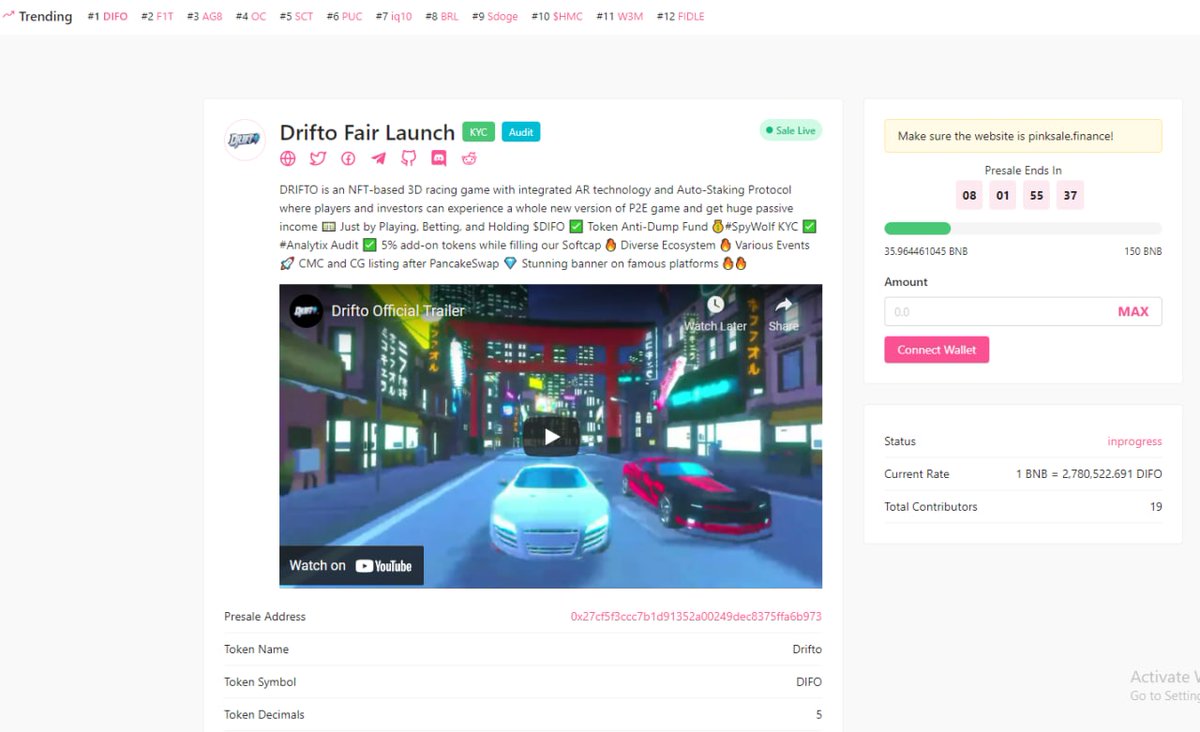
Task: Click the Total Contributors value 19
Action: pyautogui.click(x=1156, y=507)
